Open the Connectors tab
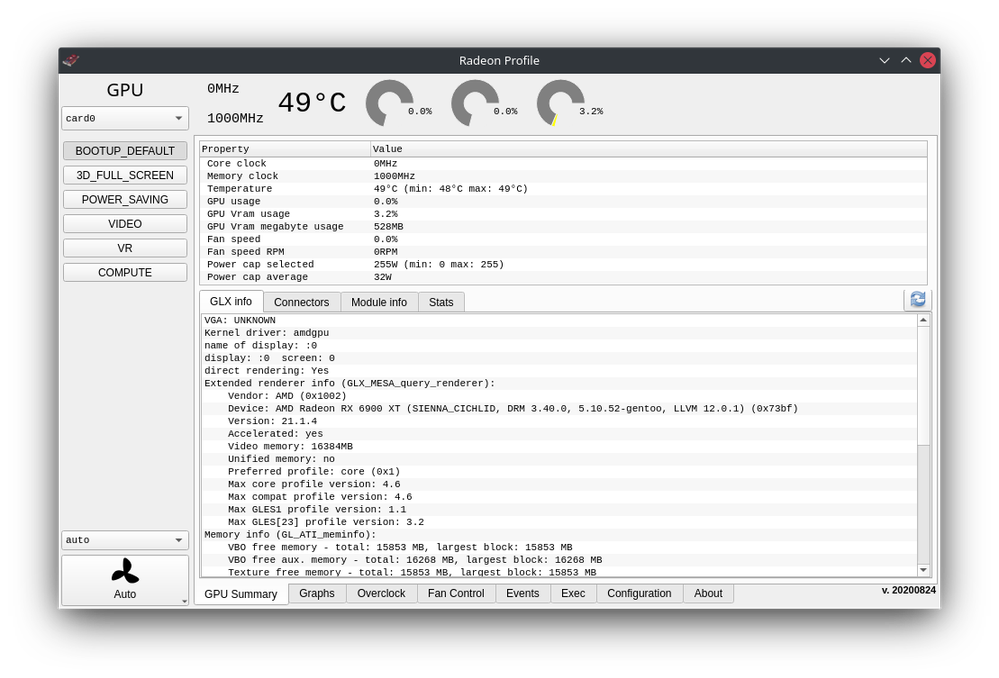Viewport: 999px width, 678px height. pos(301,302)
